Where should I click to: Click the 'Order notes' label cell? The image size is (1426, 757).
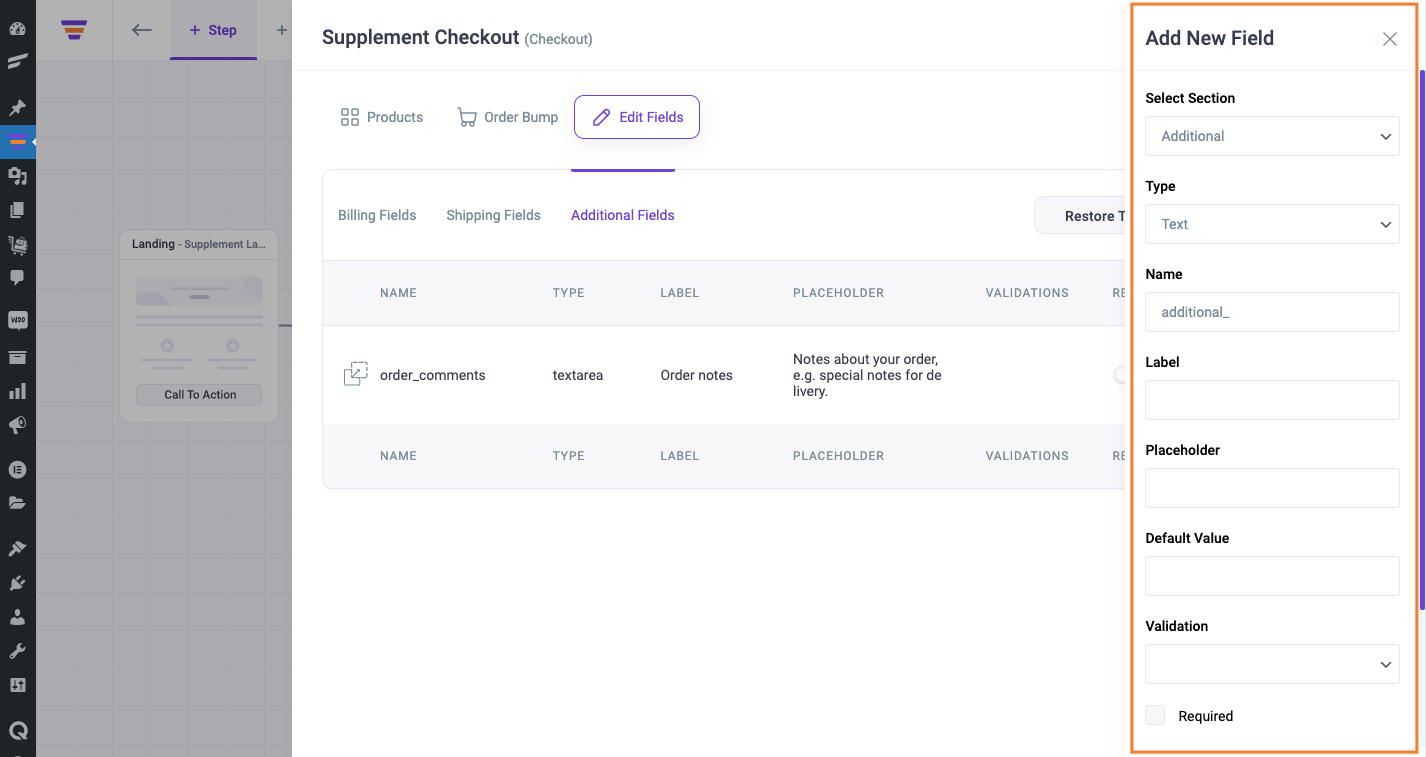click(697, 375)
